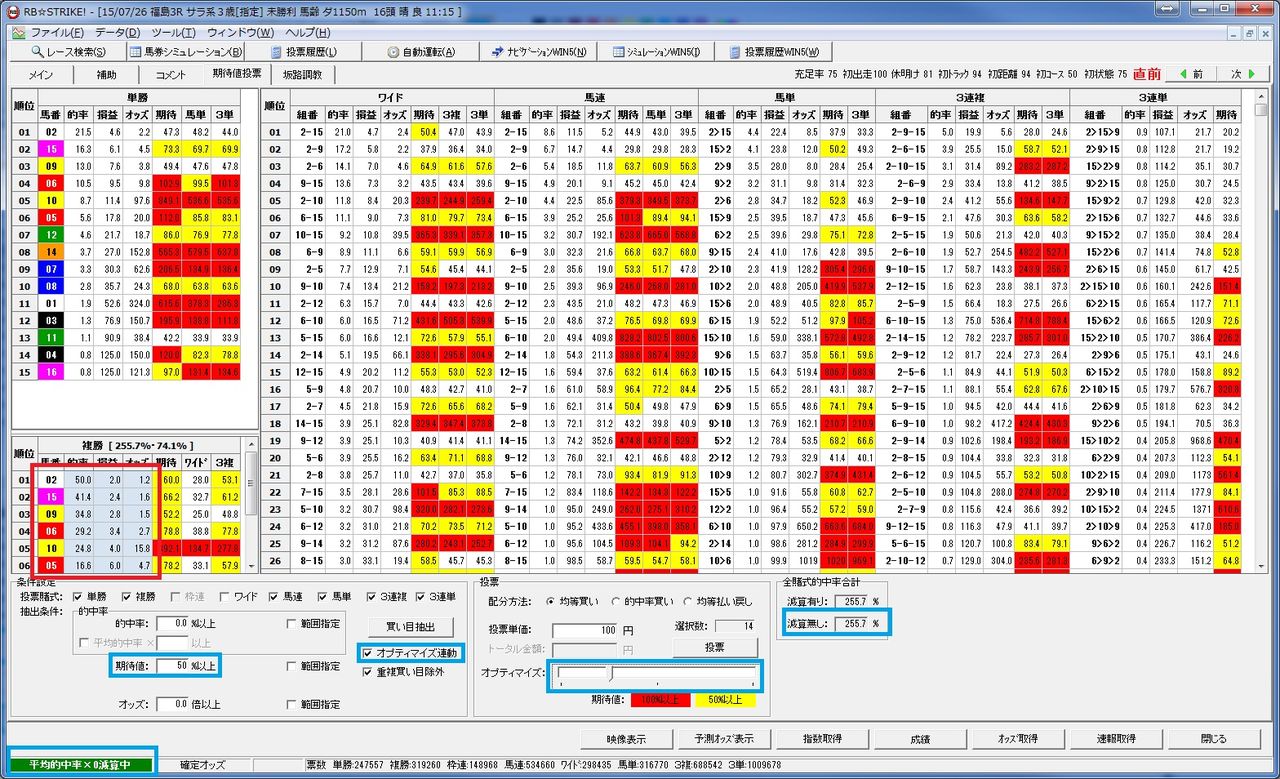Screen dimensions: 1280x779
Task: Select the 期待値投票 tab
Action: pyautogui.click(x=237, y=74)
